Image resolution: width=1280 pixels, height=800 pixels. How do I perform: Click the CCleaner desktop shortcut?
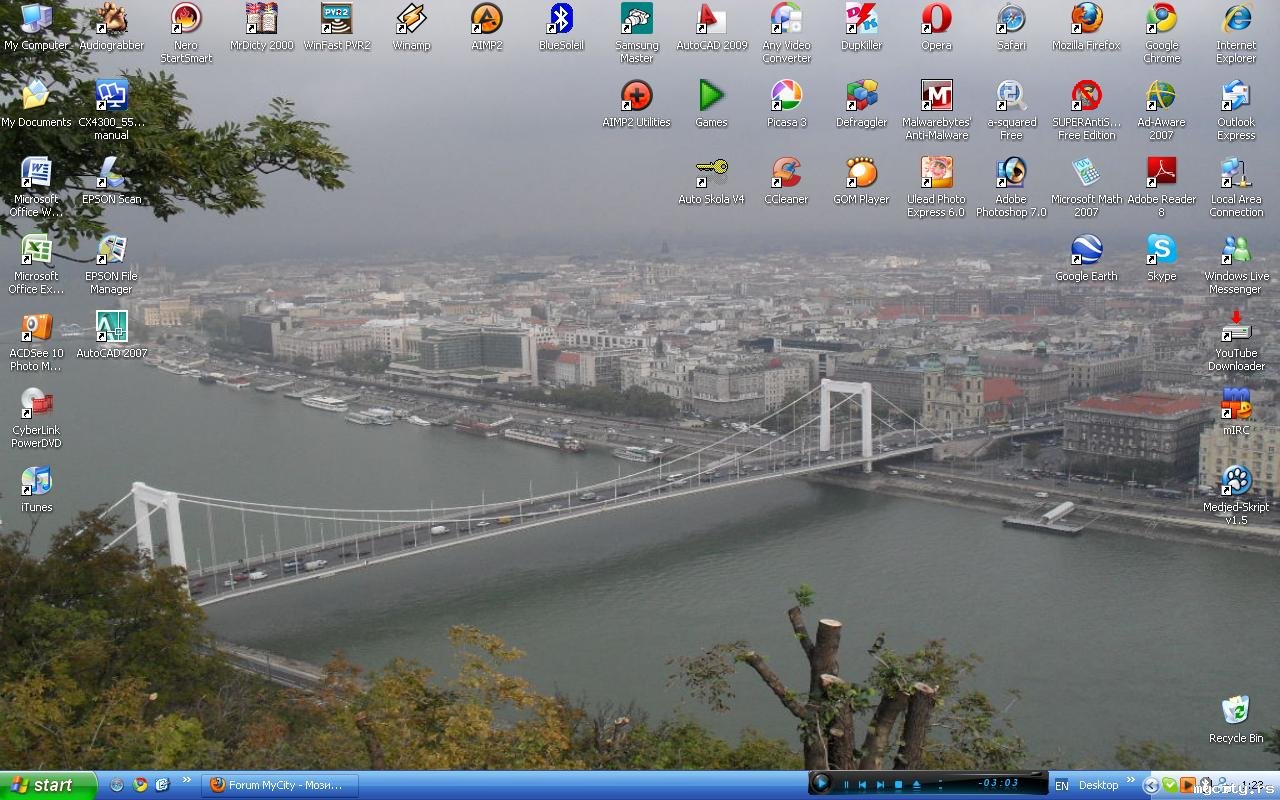tap(786, 173)
